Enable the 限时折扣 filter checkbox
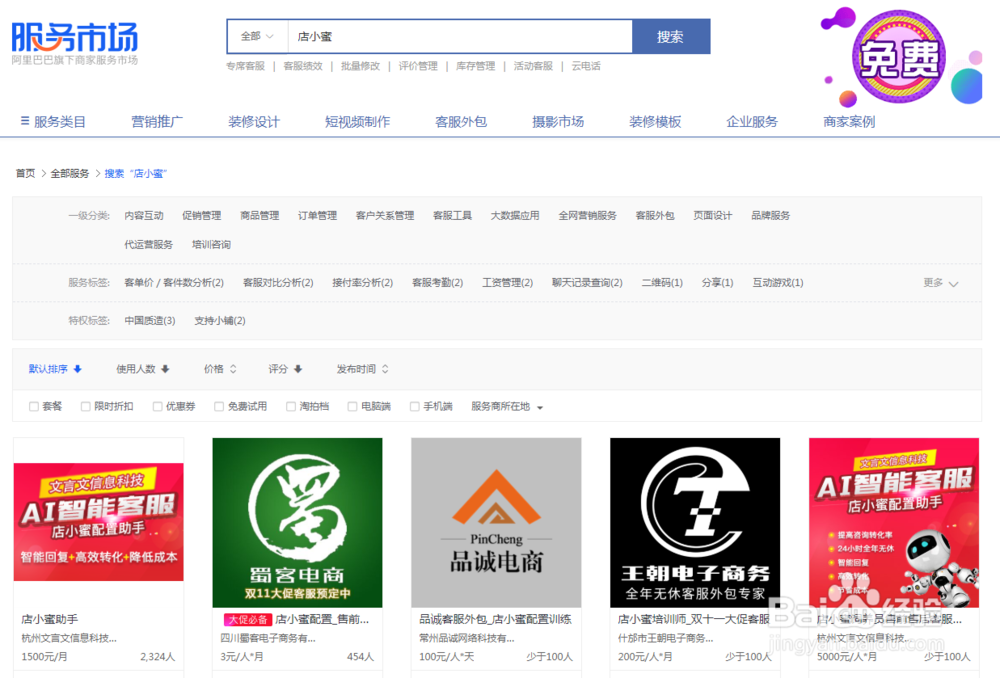The image size is (1000, 678). (x=85, y=406)
